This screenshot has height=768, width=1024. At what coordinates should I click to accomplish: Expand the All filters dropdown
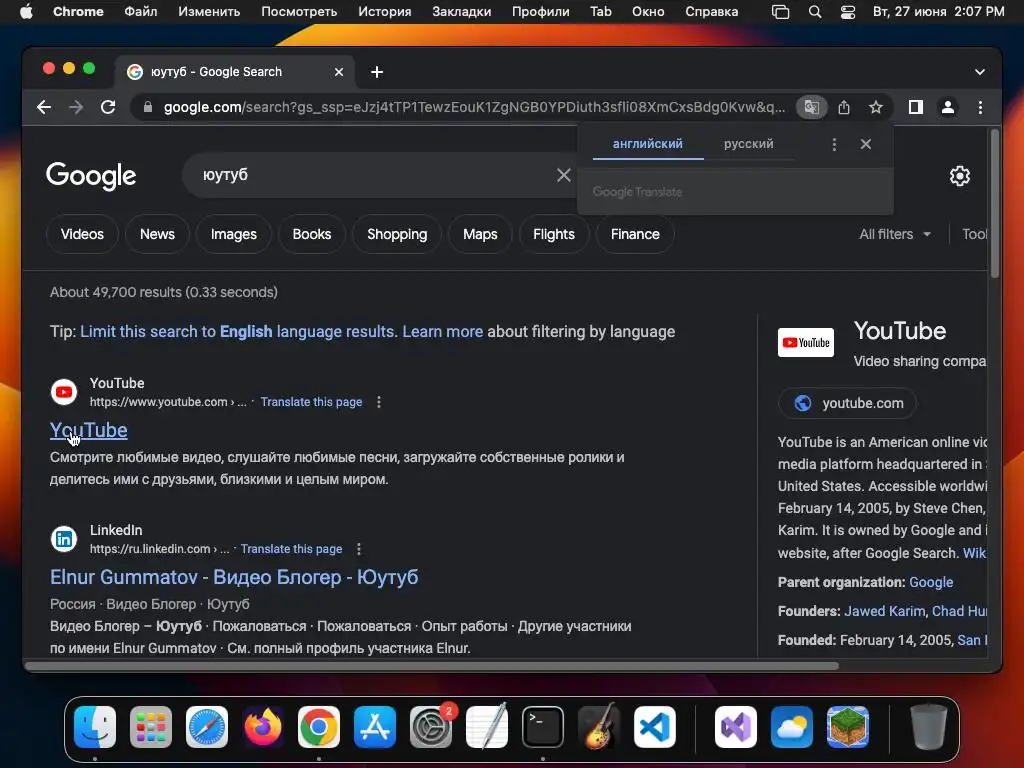tap(895, 234)
